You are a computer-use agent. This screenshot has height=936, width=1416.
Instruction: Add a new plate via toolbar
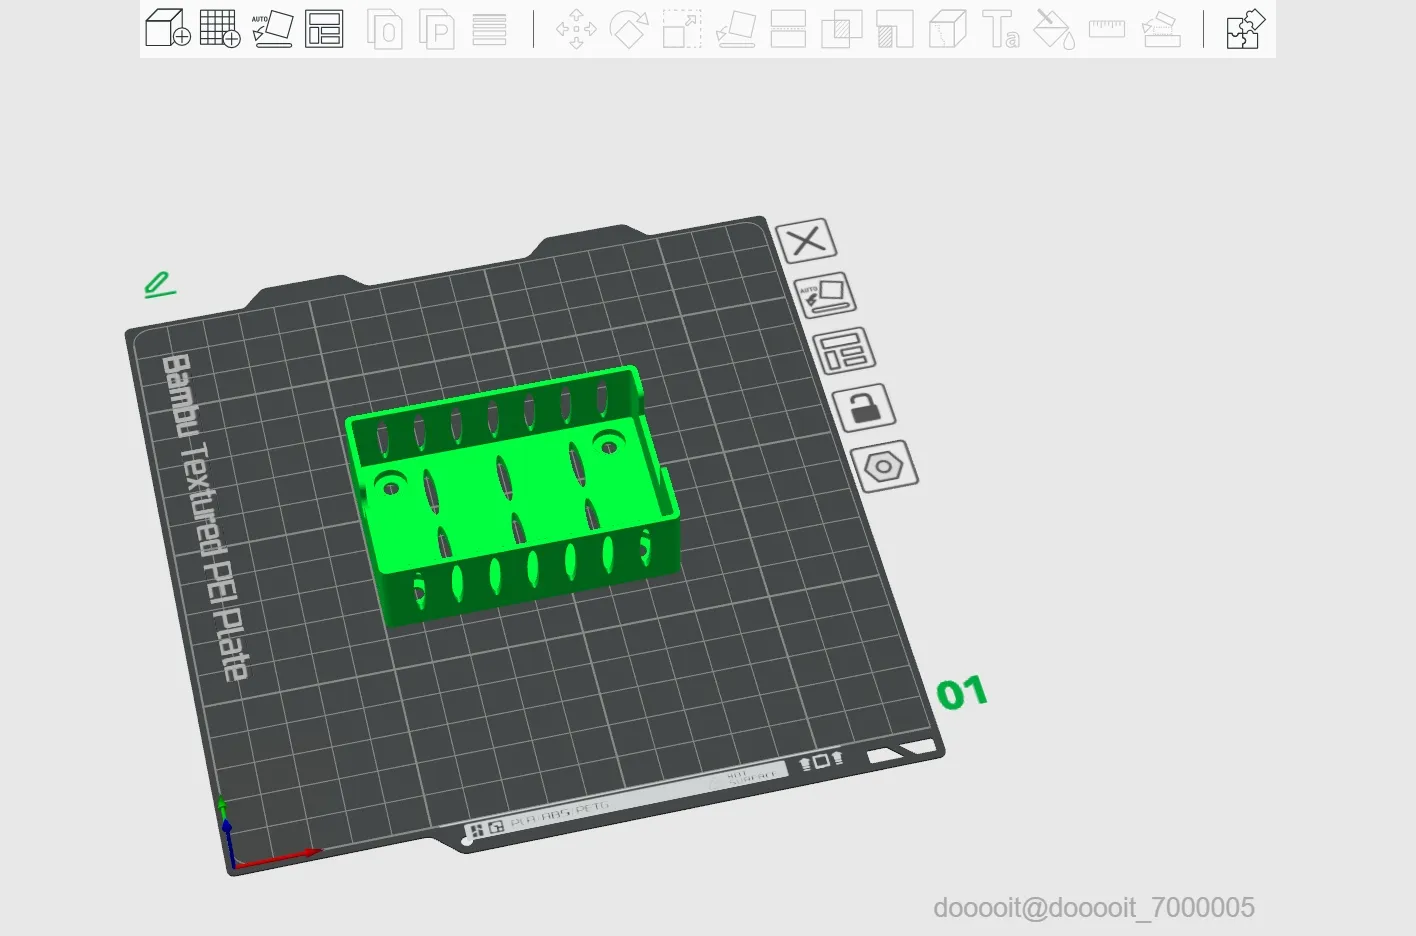220,28
